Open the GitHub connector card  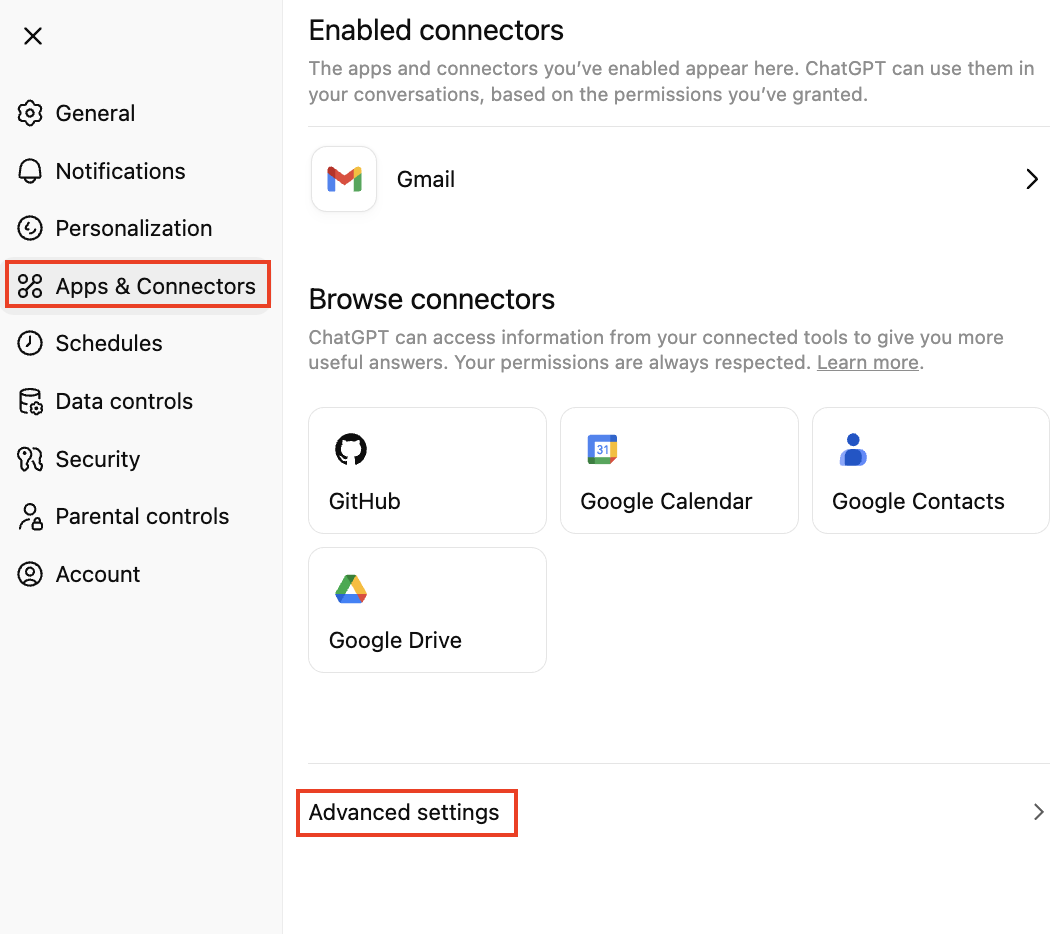click(x=427, y=470)
